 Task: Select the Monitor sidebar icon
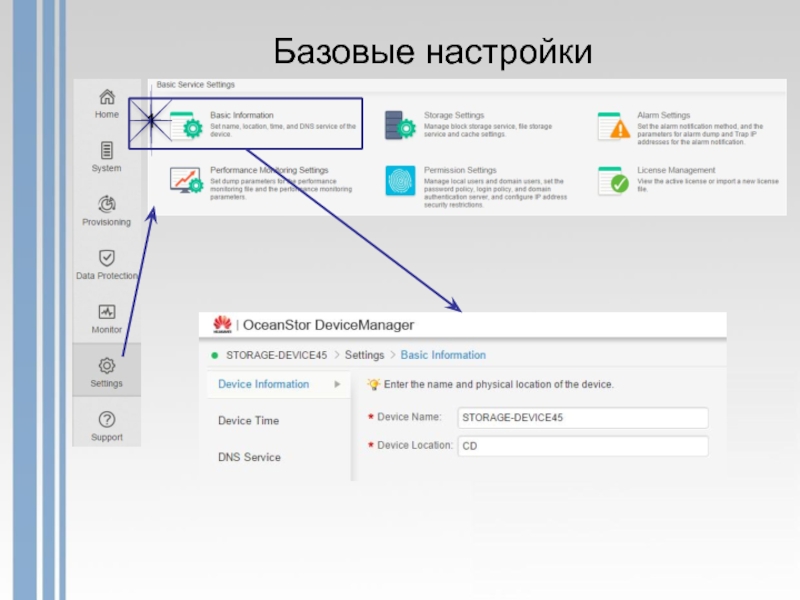(x=107, y=312)
